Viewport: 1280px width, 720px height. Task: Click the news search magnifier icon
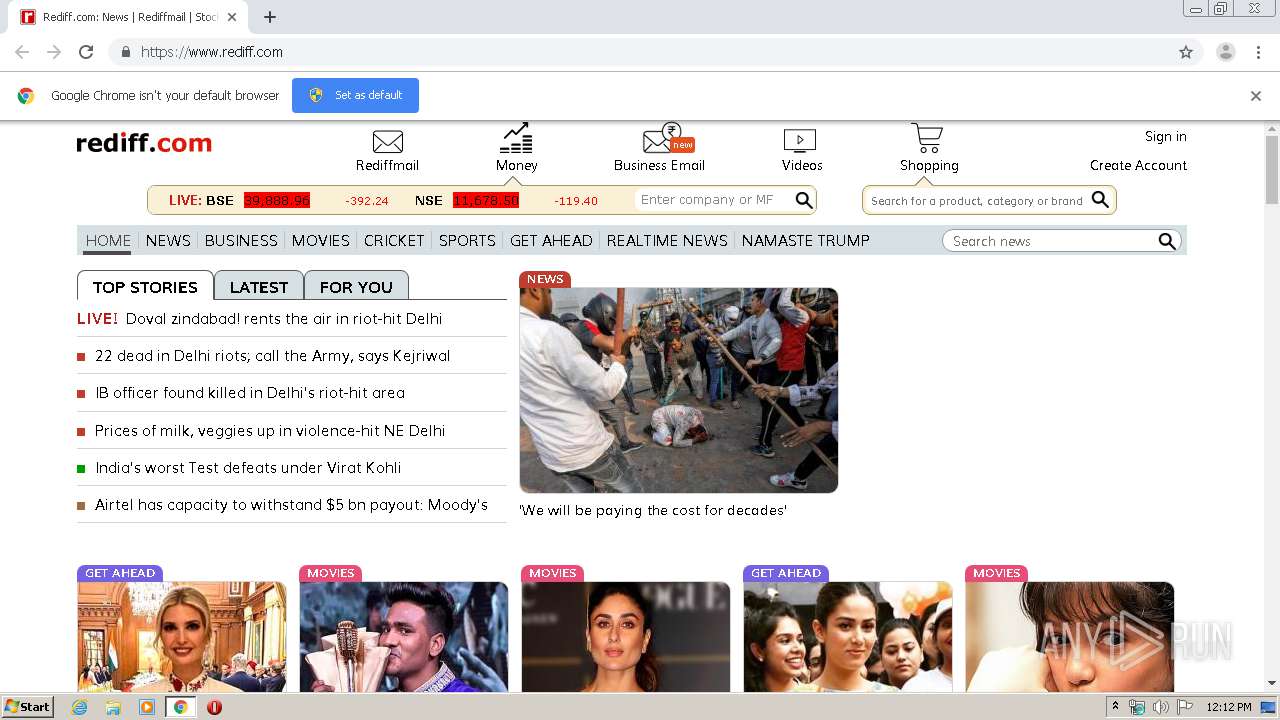1166,241
